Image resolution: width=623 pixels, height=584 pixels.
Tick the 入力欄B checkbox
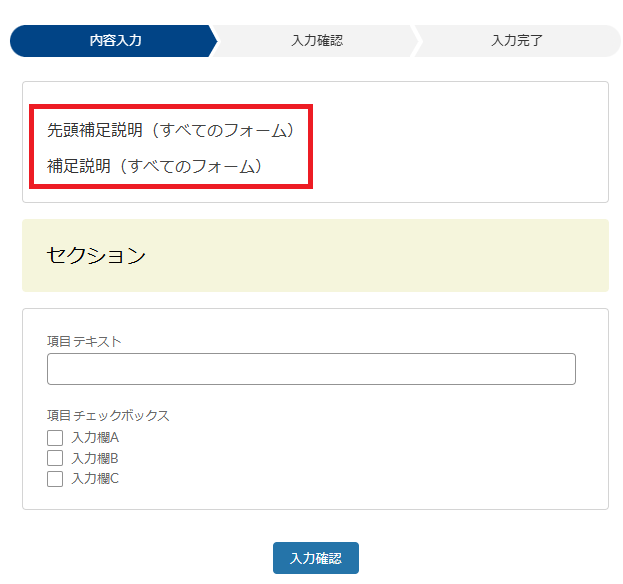[55, 458]
